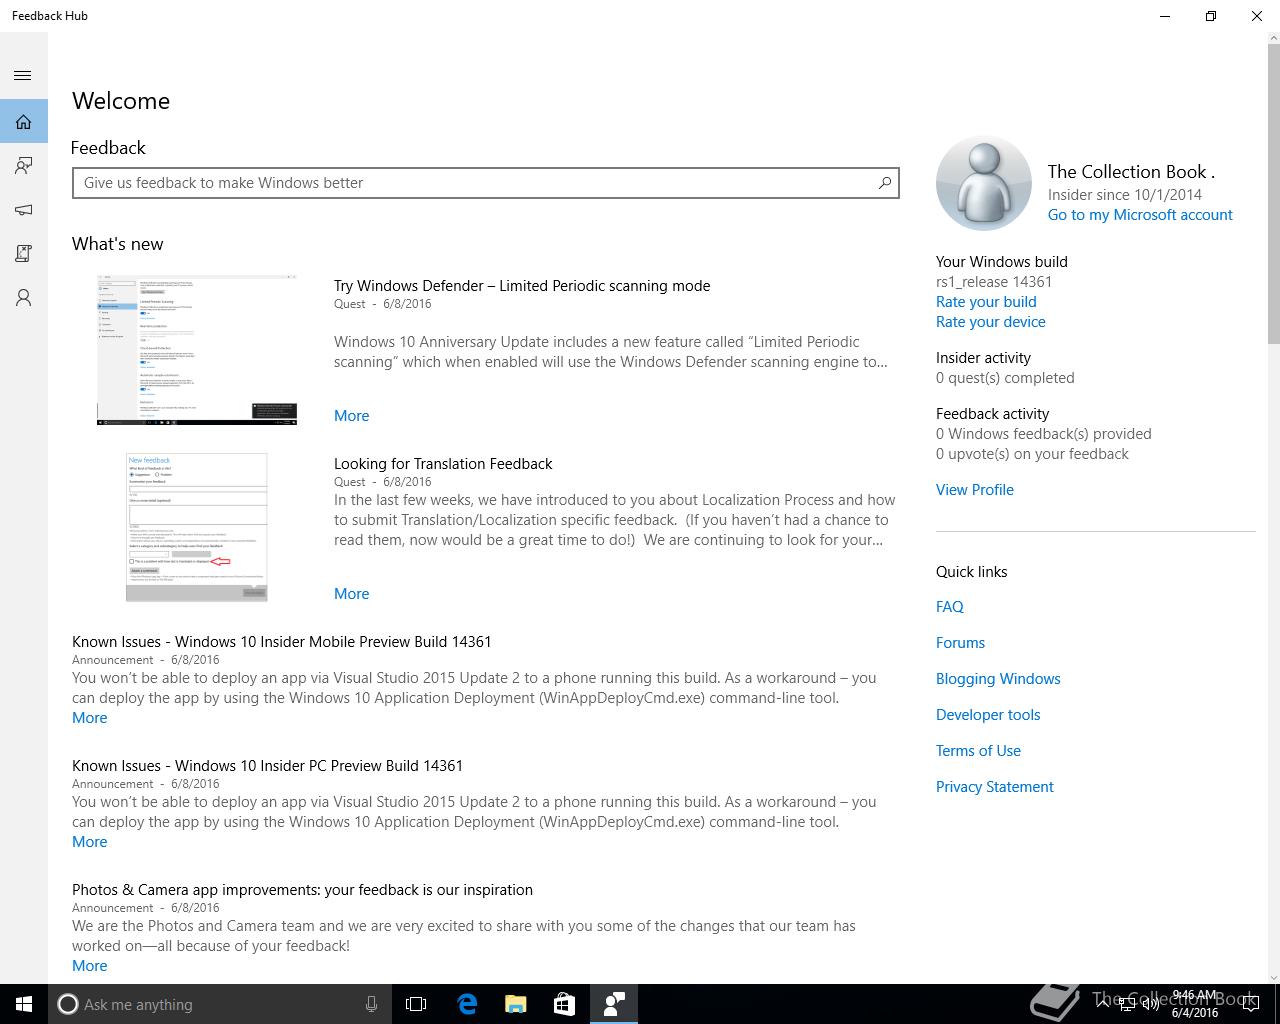Click the network tray icon
This screenshot has height=1024, width=1280.
(x=1126, y=1004)
